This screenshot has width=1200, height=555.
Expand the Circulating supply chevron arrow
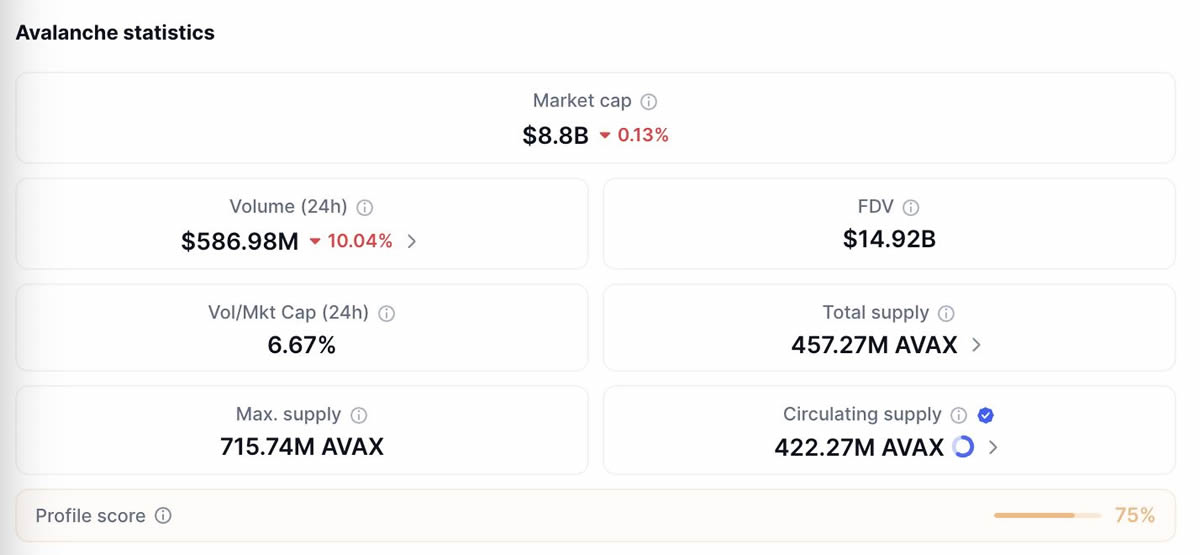tap(993, 447)
